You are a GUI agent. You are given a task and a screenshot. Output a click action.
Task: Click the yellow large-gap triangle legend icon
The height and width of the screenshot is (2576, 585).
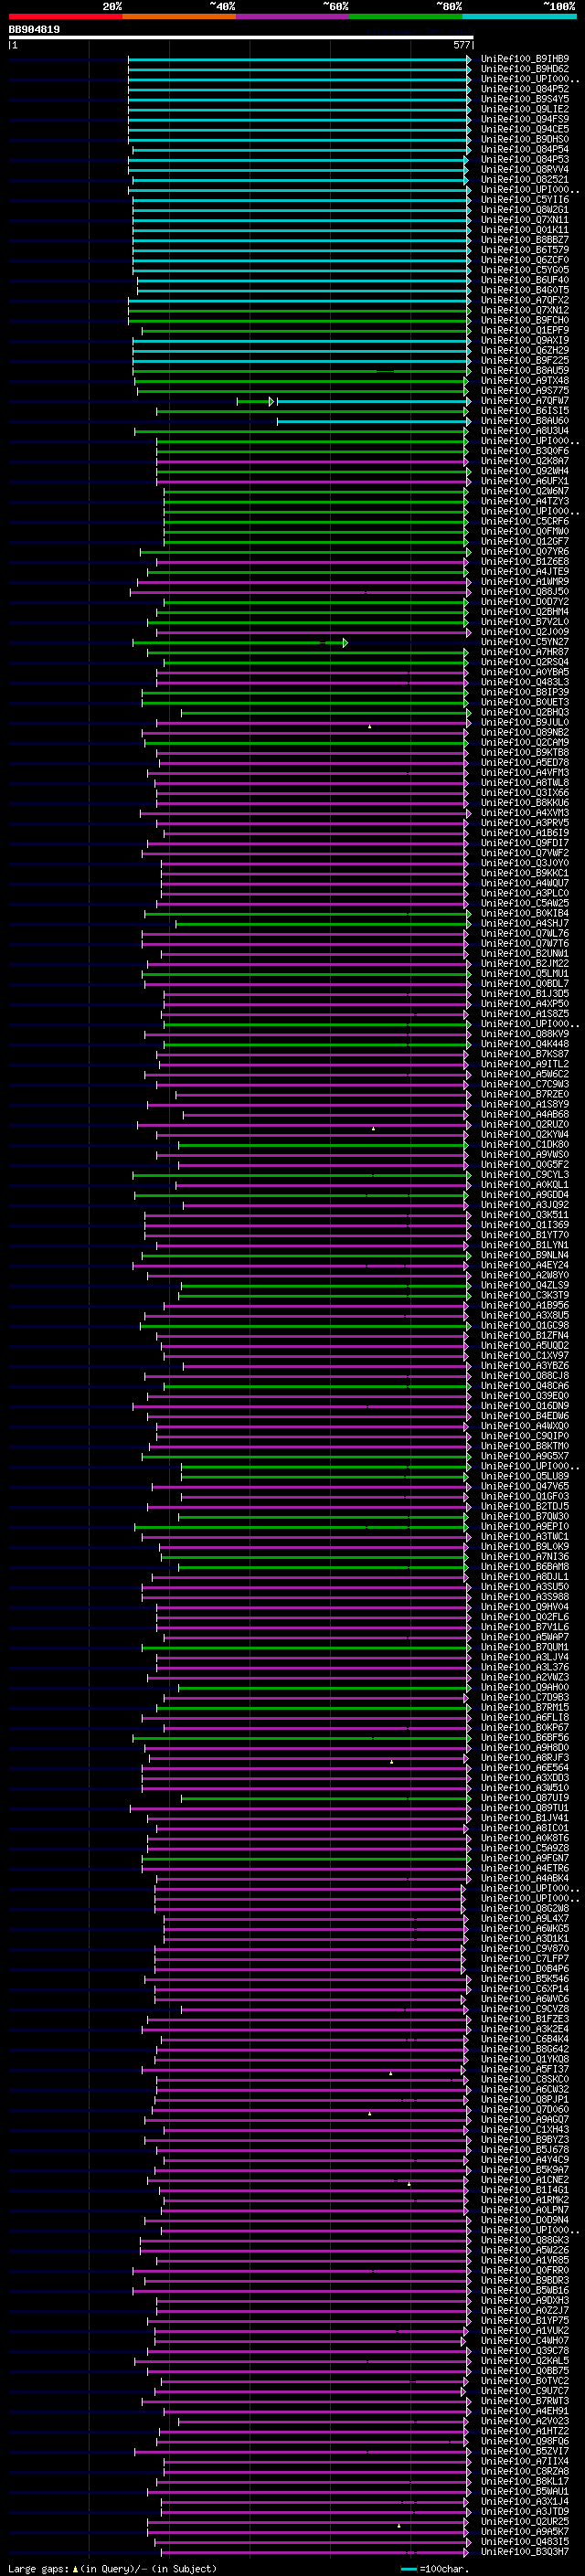point(75,2569)
